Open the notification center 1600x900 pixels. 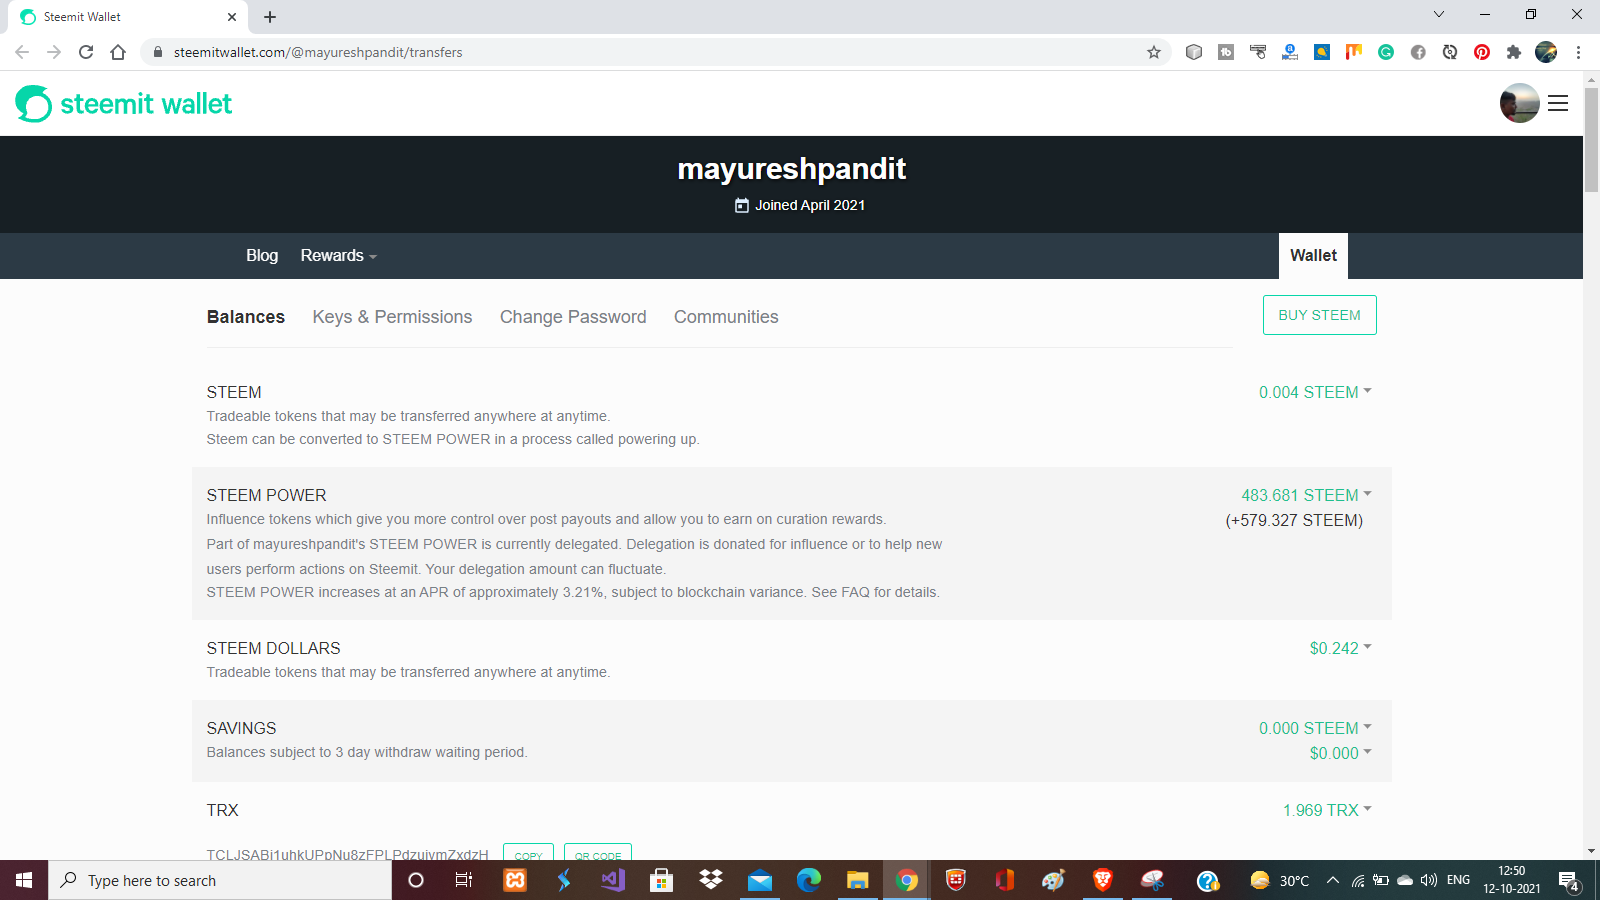point(1569,880)
